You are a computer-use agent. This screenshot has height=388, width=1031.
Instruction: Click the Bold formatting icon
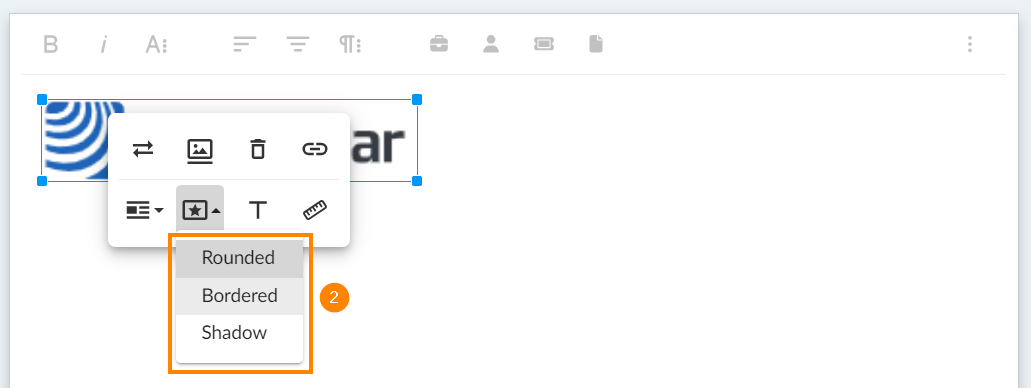(x=51, y=45)
